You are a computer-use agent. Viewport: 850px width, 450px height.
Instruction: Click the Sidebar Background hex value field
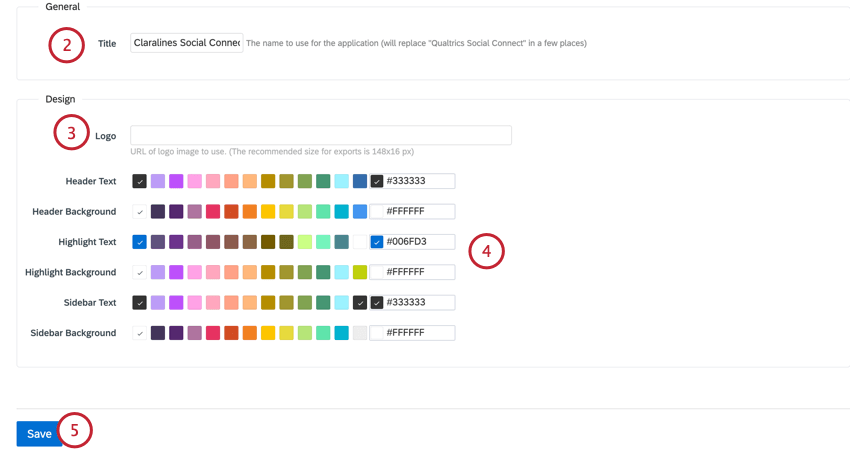coord(413,333)
